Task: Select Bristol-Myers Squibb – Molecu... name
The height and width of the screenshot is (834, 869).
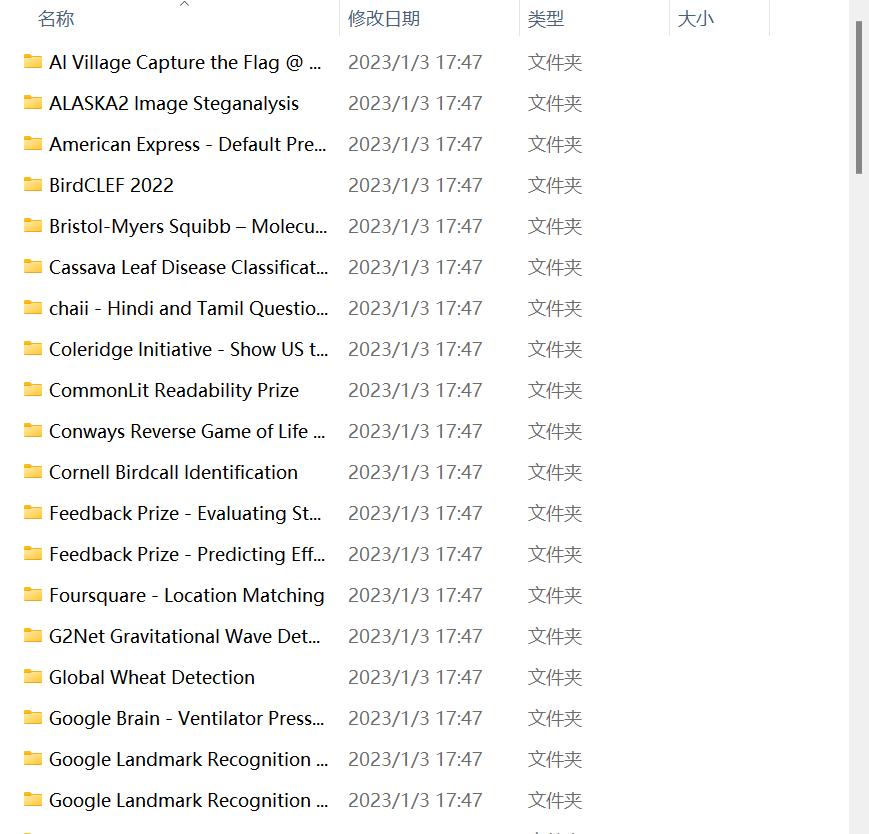Action: pos(188,227)
